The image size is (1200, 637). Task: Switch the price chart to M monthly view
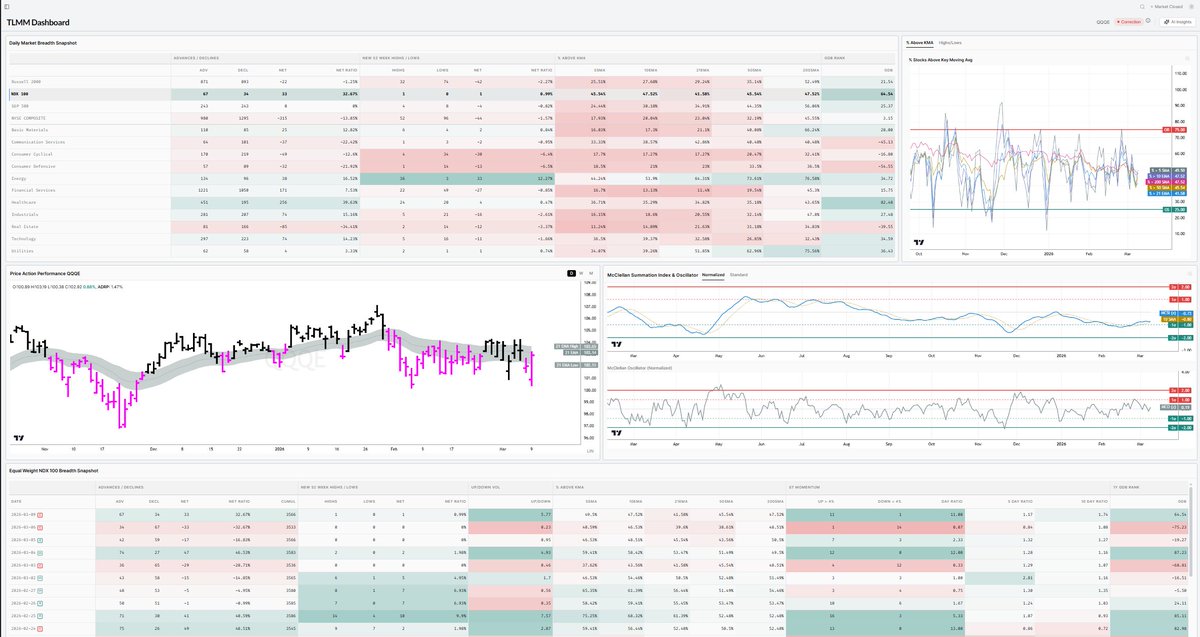(591, 273)
